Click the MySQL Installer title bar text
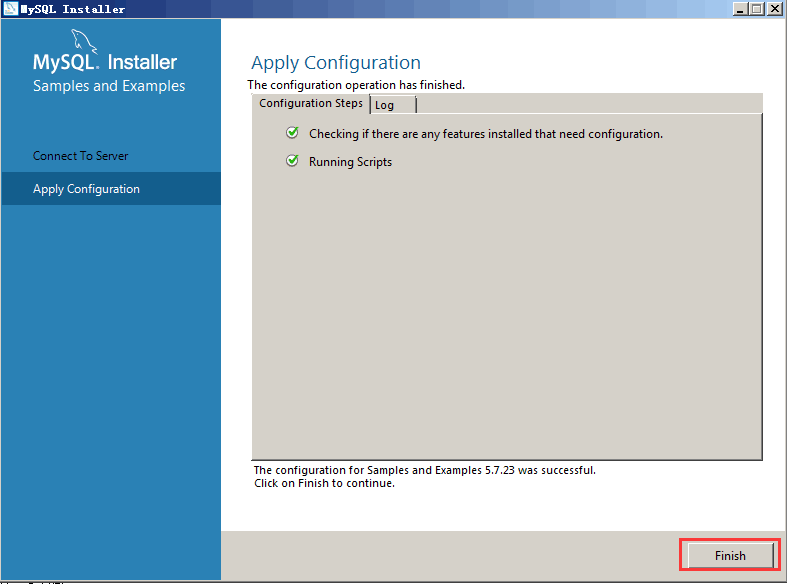This screenshot has width=787, height=584. point(73,9)
